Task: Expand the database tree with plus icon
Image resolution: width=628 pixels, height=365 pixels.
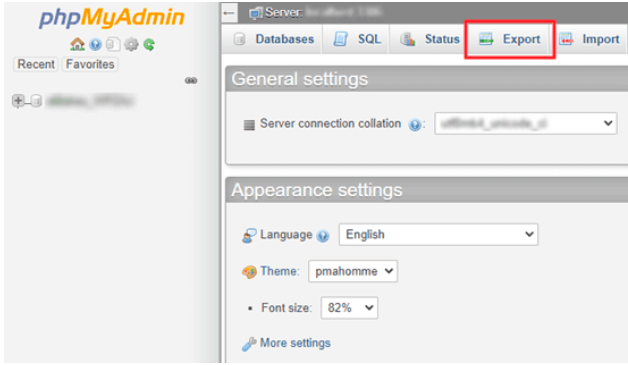Action: pos(18,101)
